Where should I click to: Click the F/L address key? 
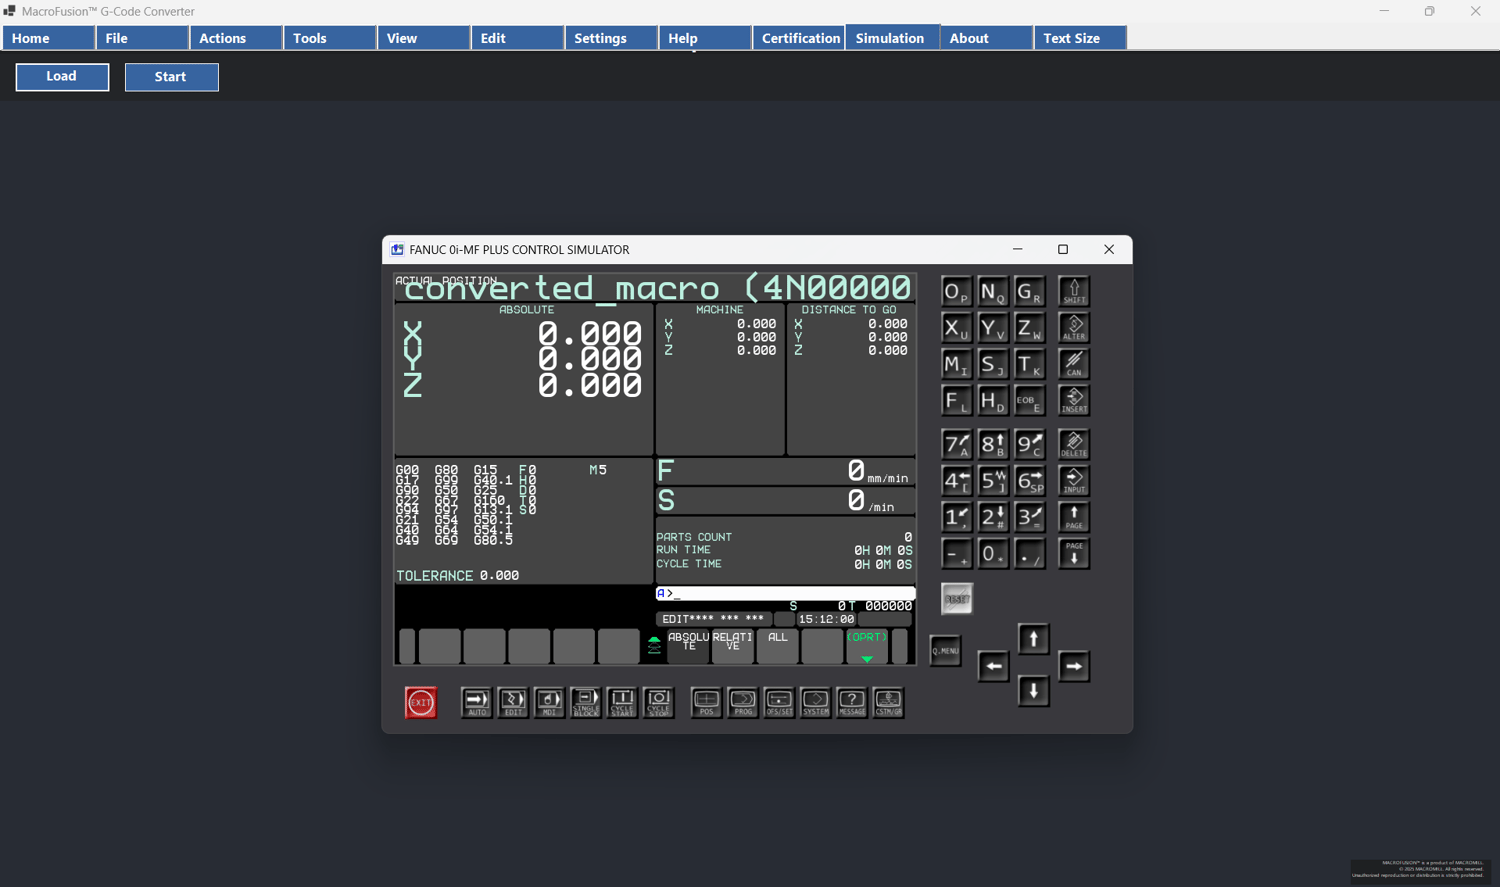pos(957,400)
